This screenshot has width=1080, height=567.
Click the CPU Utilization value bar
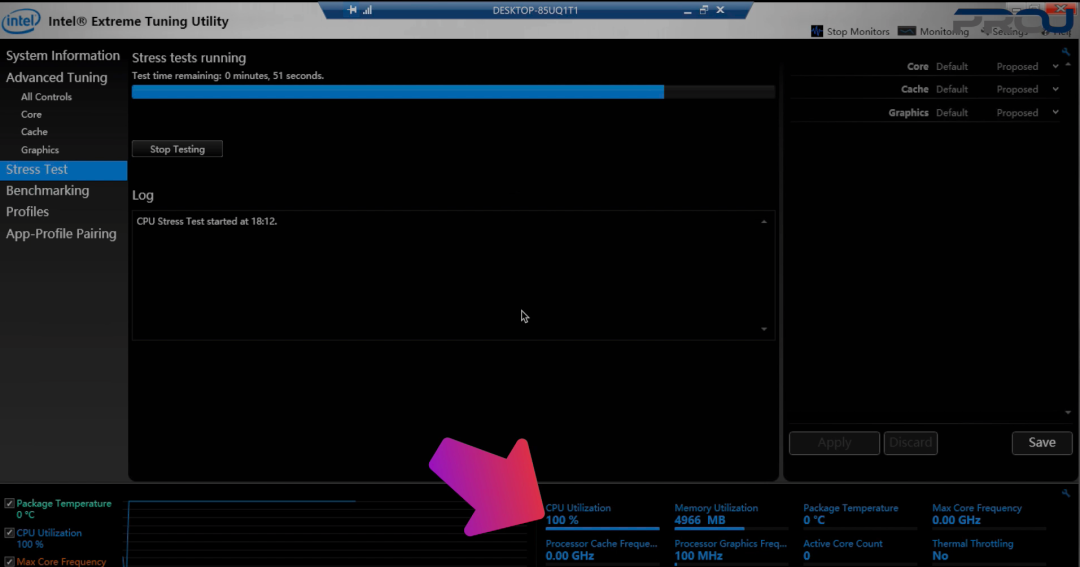pyautogui.click(x=602, y=528)
